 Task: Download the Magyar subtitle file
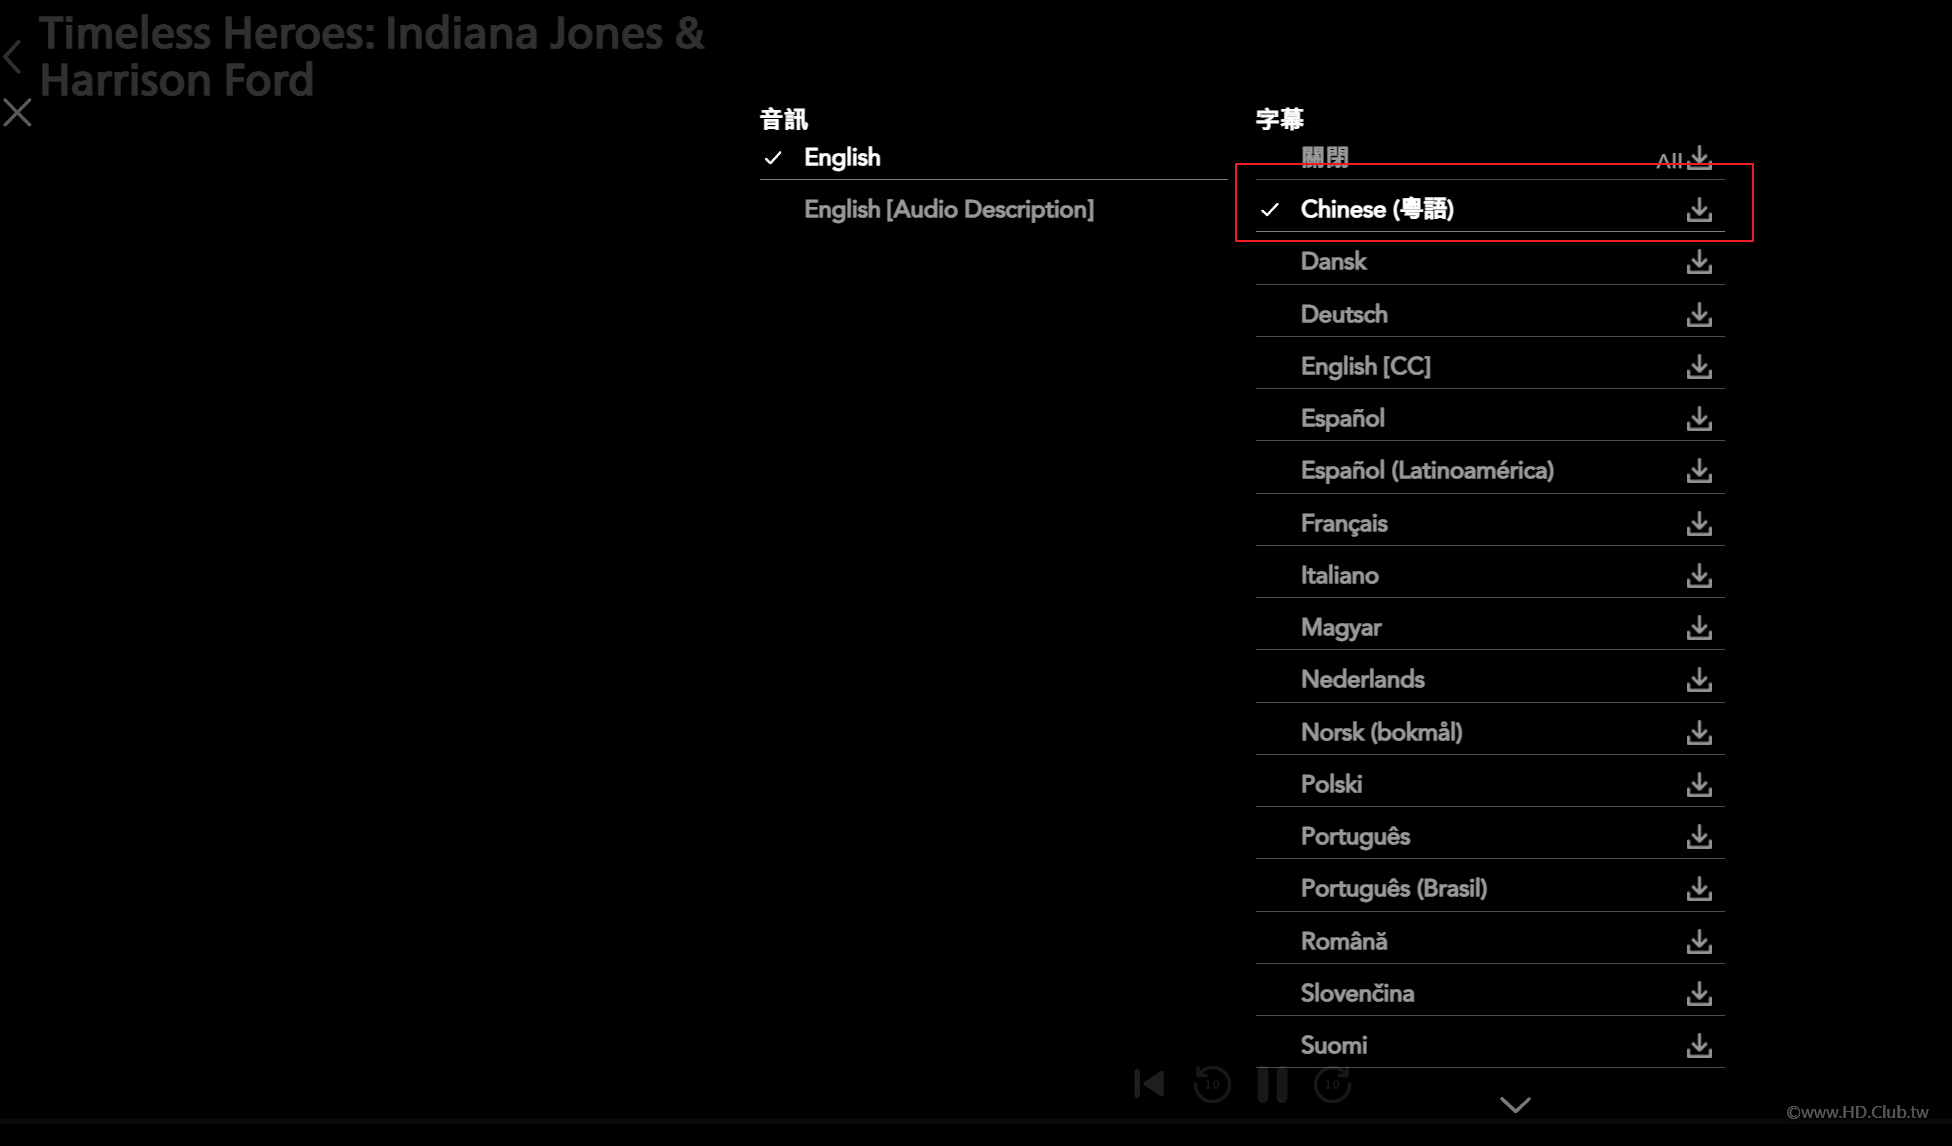(1699, 628)
